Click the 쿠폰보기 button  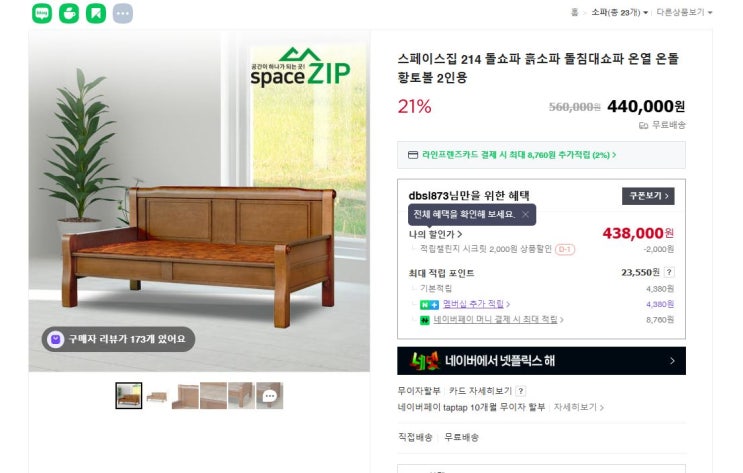[648, 196]
